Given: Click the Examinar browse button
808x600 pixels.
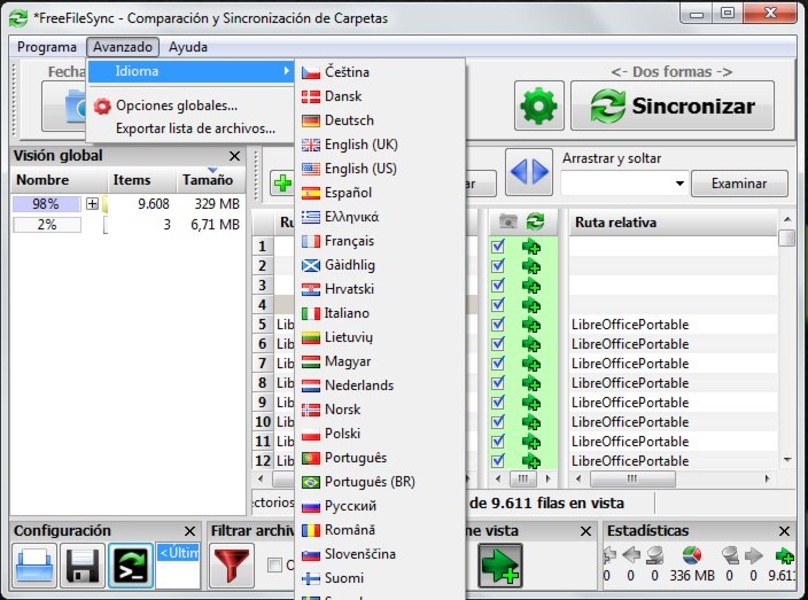Looking at the screenshot, I should coord(739,183).
